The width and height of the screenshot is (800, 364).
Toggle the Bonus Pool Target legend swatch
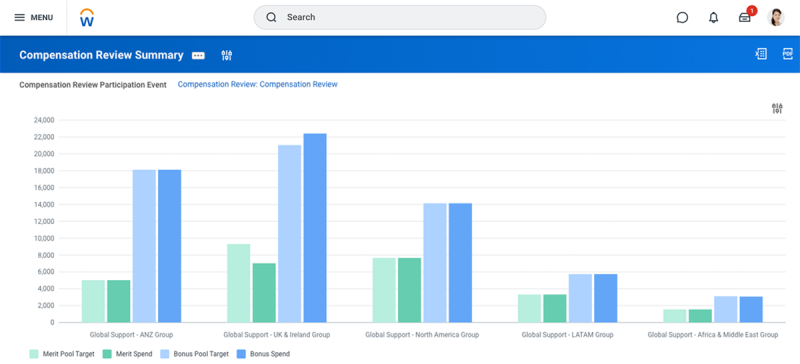point(165,354)
